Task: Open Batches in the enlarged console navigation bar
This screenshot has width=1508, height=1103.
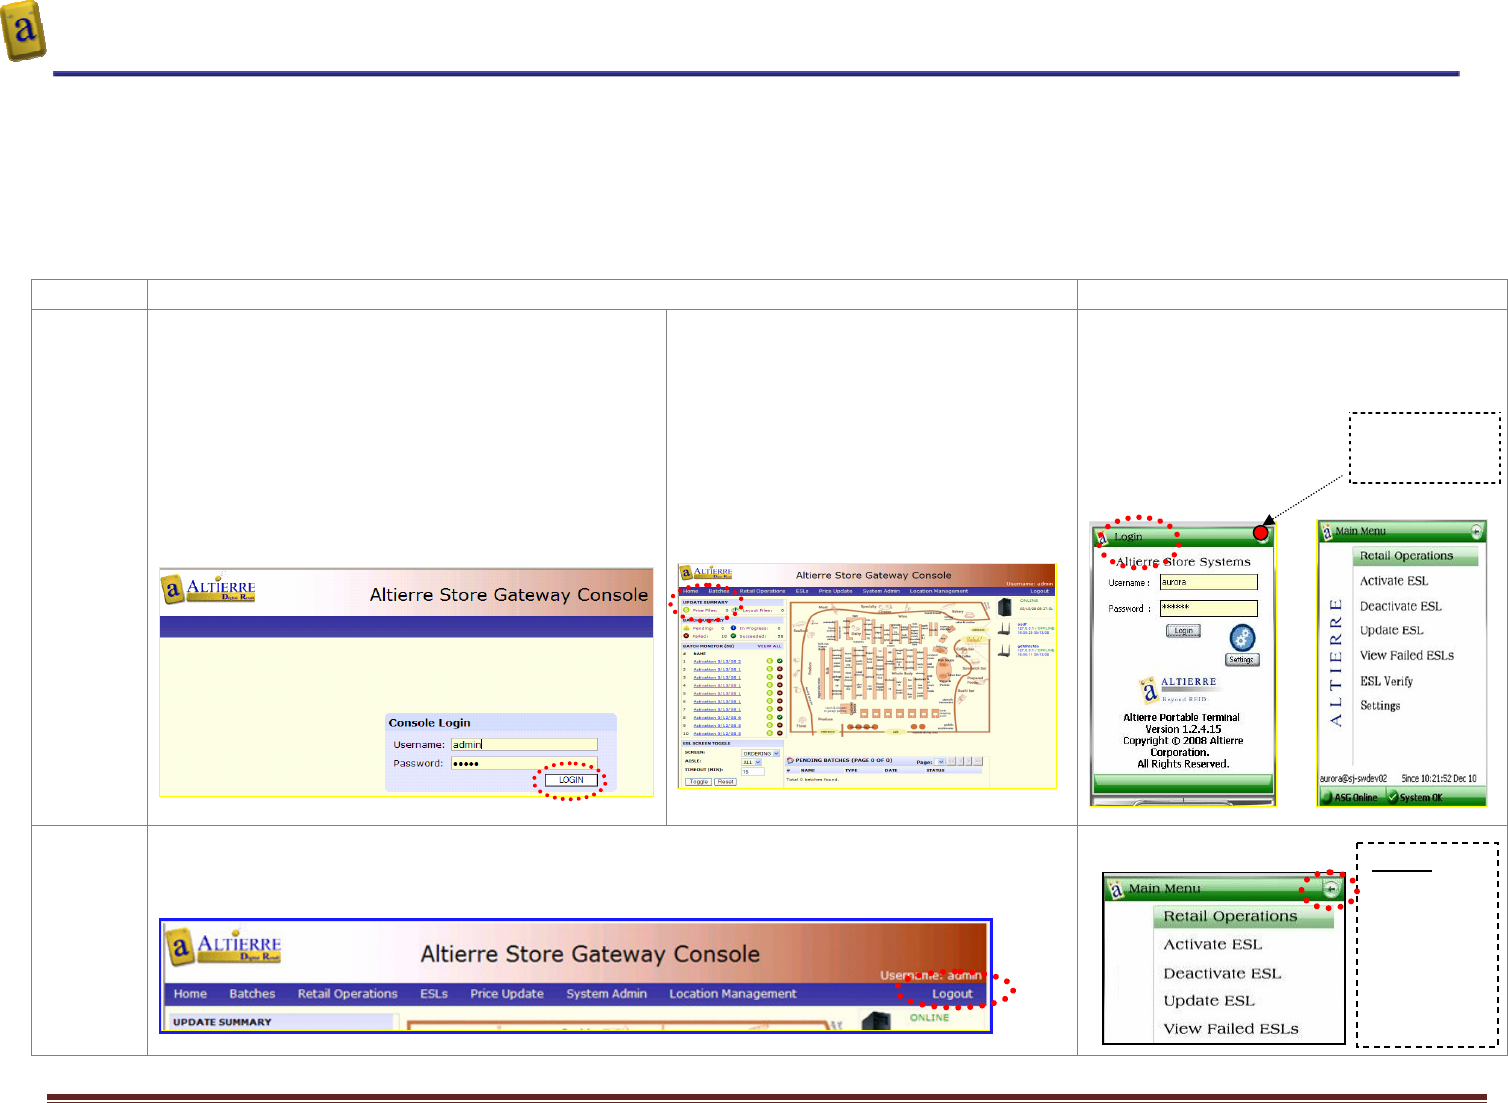Action: point(252,994)
